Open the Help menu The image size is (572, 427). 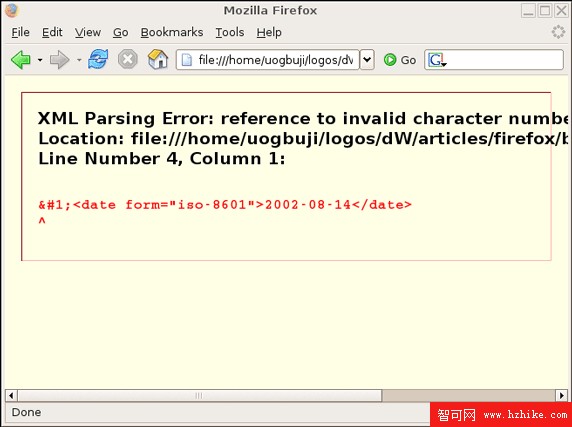(x=269, y=32)
